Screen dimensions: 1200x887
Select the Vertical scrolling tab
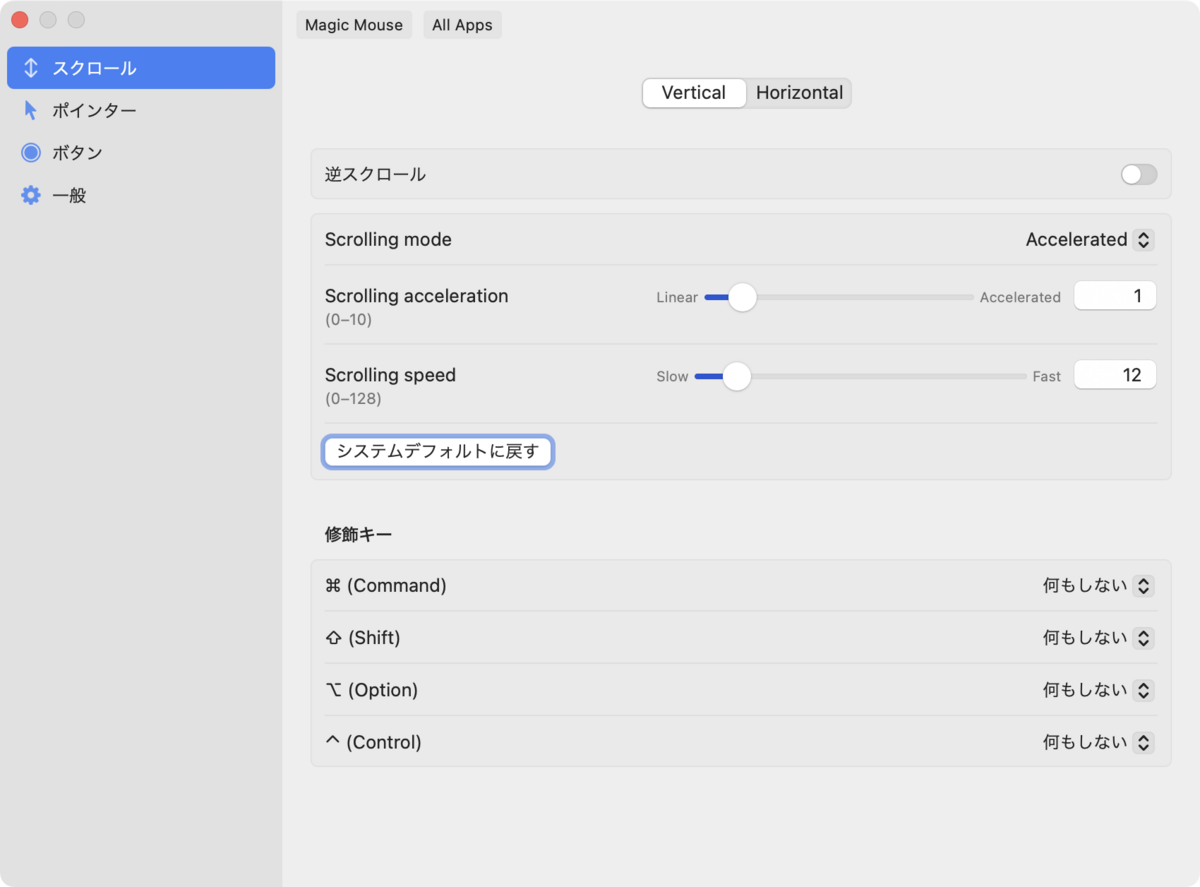[694, 92]
